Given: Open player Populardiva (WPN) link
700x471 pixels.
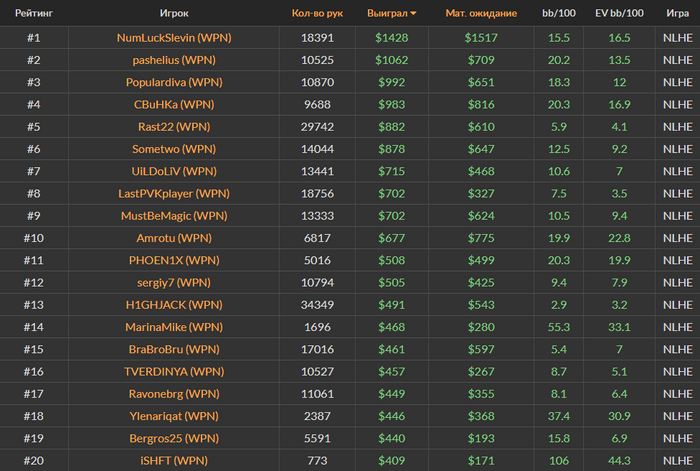Looking at the screenshot, I should (x=174, y=82).
